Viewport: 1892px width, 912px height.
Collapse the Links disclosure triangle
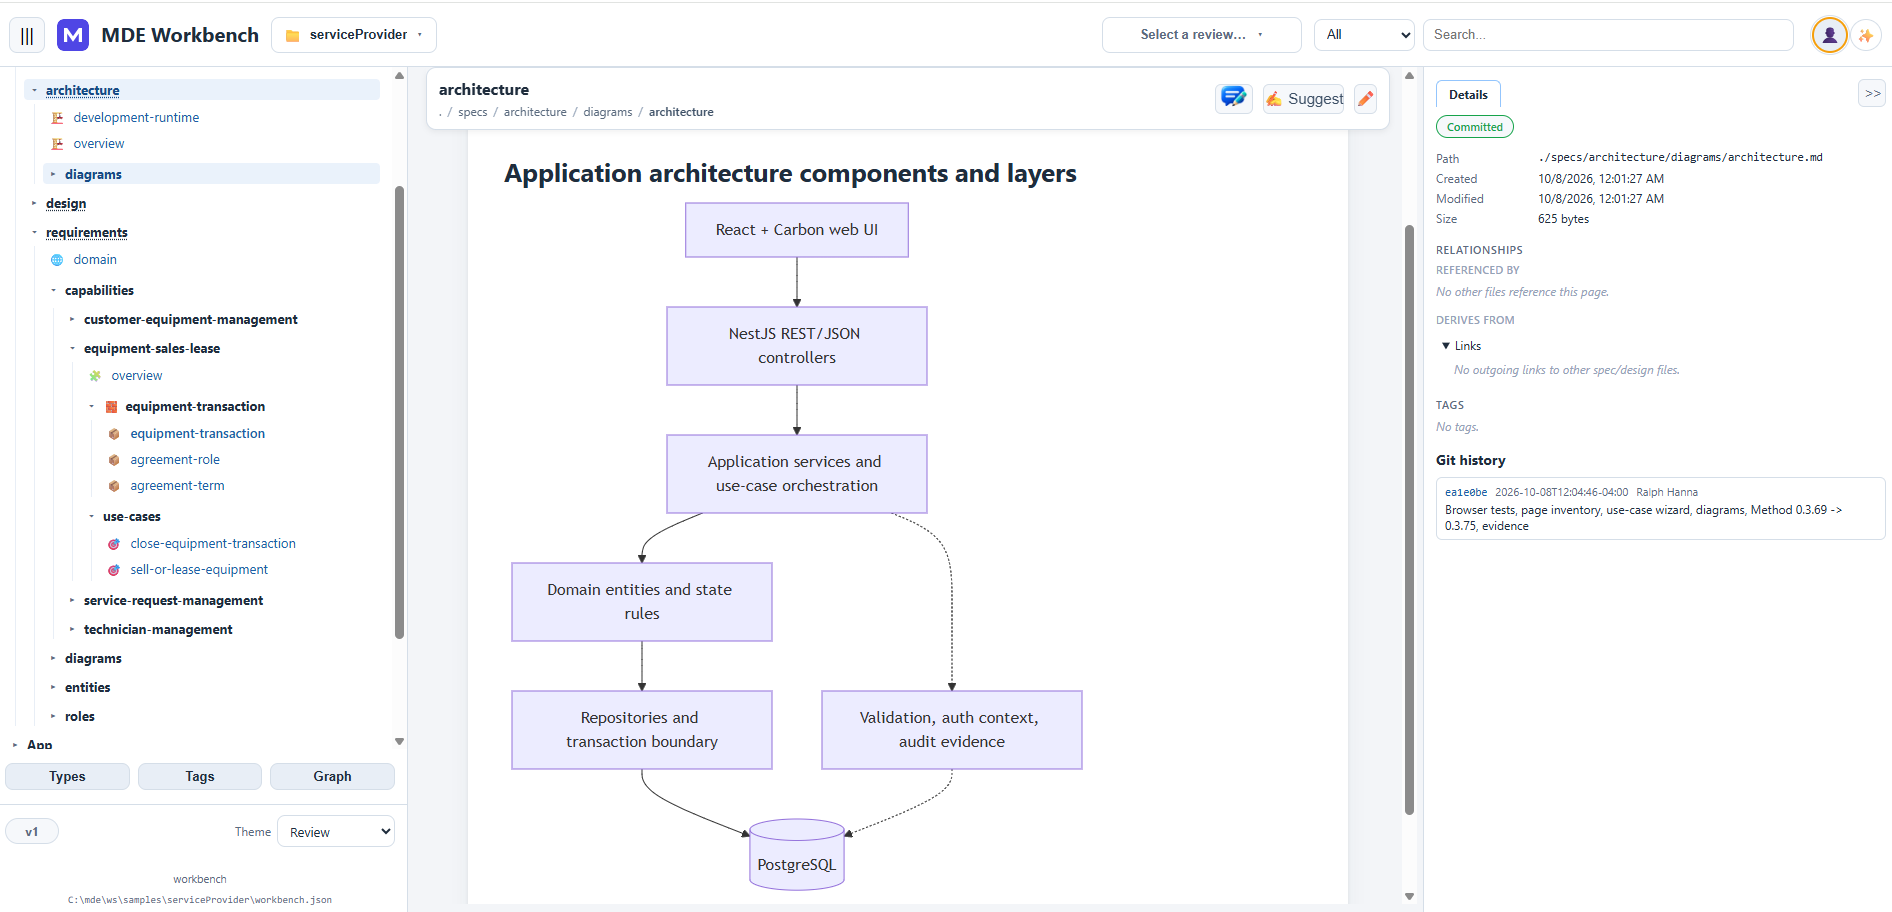click(x=1446, y=346)
